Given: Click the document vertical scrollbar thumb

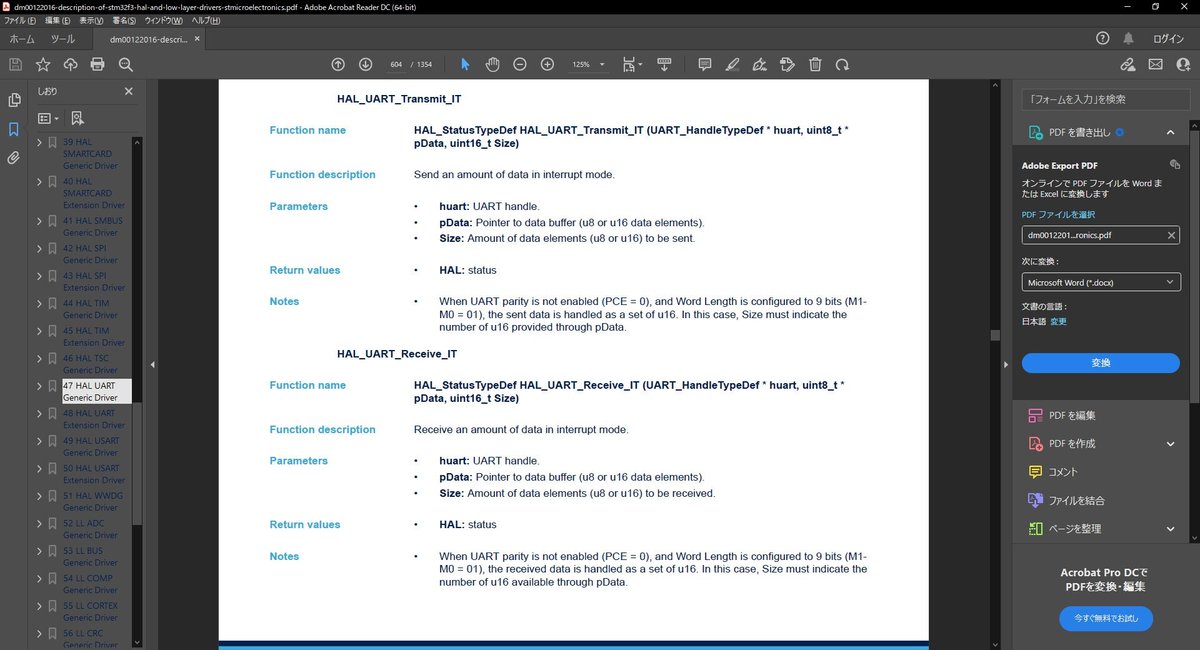Looking at the screenshot, I should [994, 336].
